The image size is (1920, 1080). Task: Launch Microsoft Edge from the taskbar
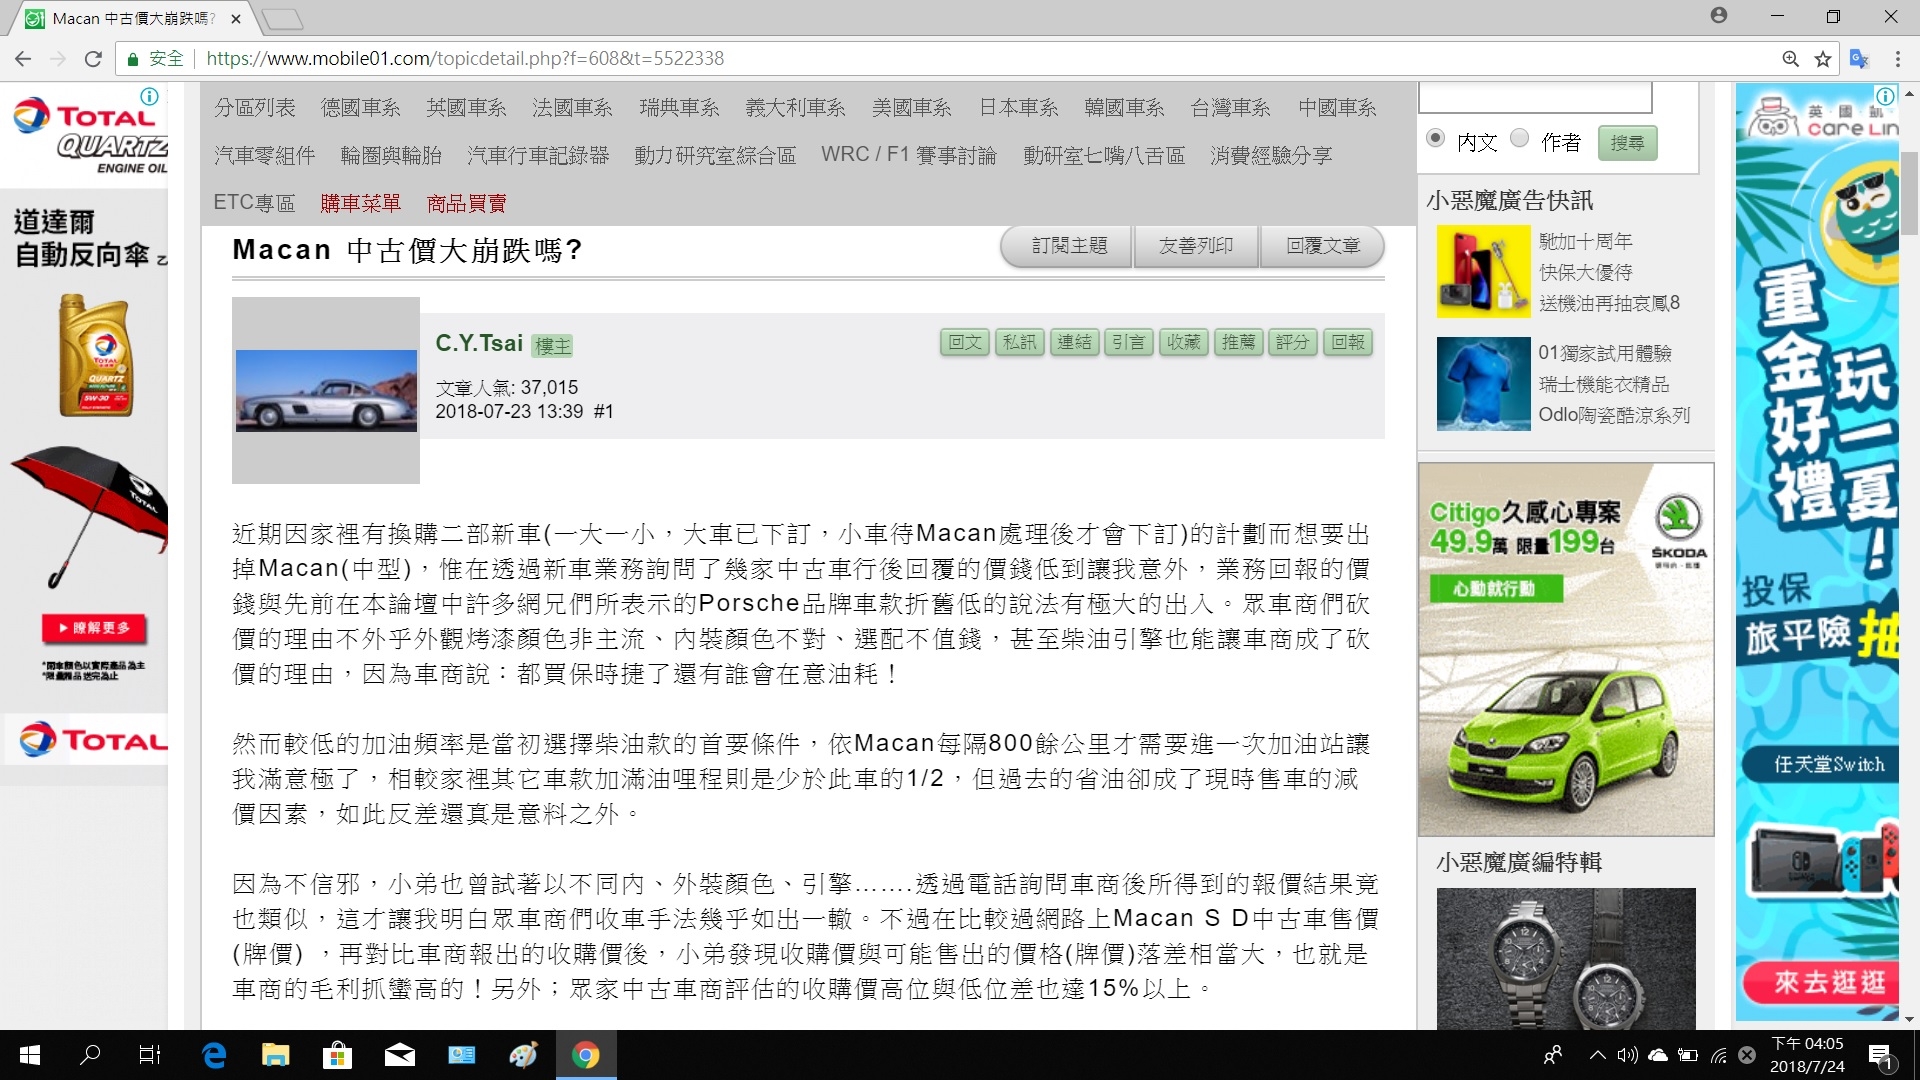[x=214, y=1055]
